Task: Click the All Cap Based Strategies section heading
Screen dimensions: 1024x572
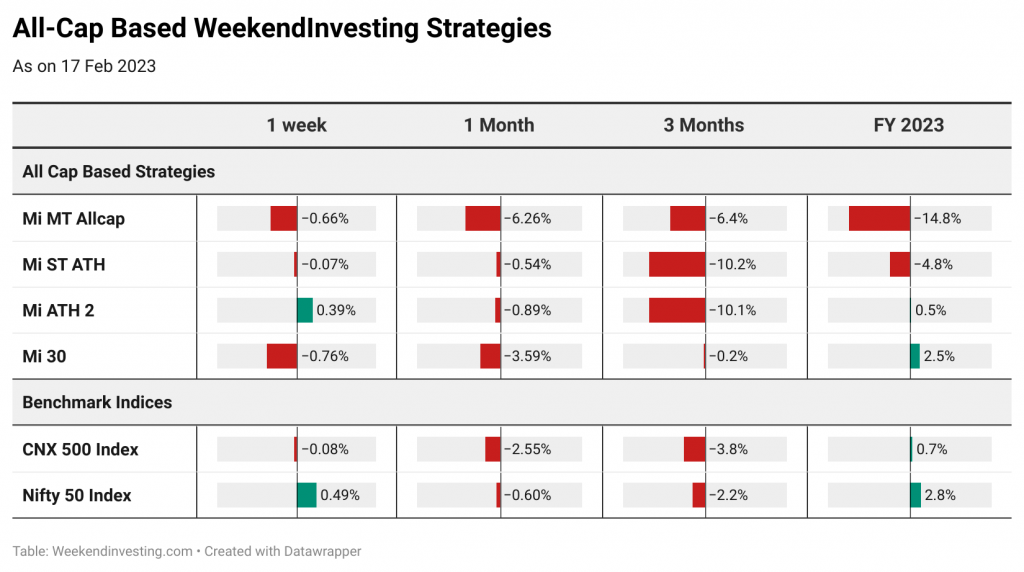Action: (x=118, y=172)
